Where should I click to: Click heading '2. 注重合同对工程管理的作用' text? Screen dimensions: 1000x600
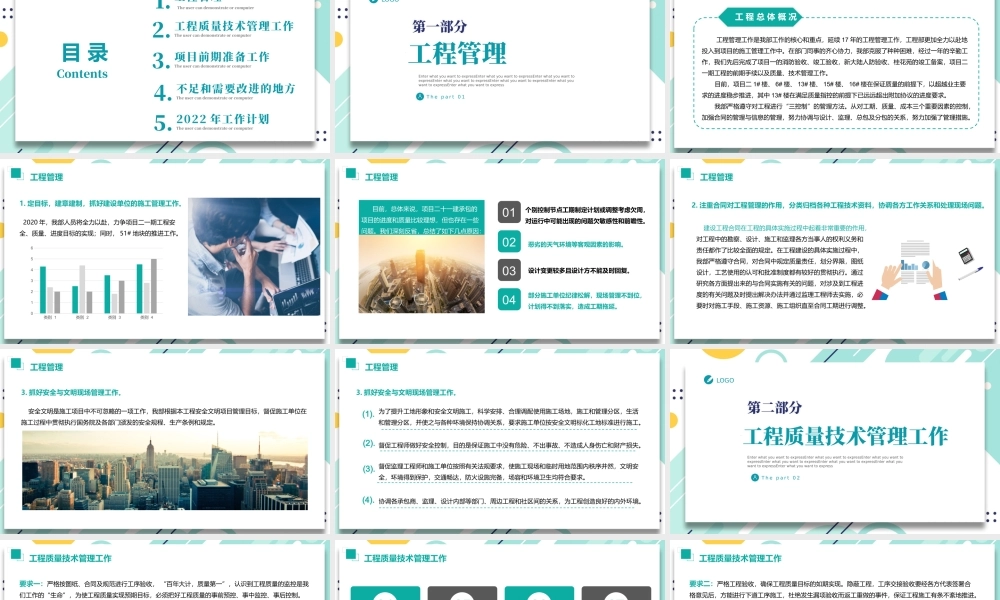(x=837, y=205)
